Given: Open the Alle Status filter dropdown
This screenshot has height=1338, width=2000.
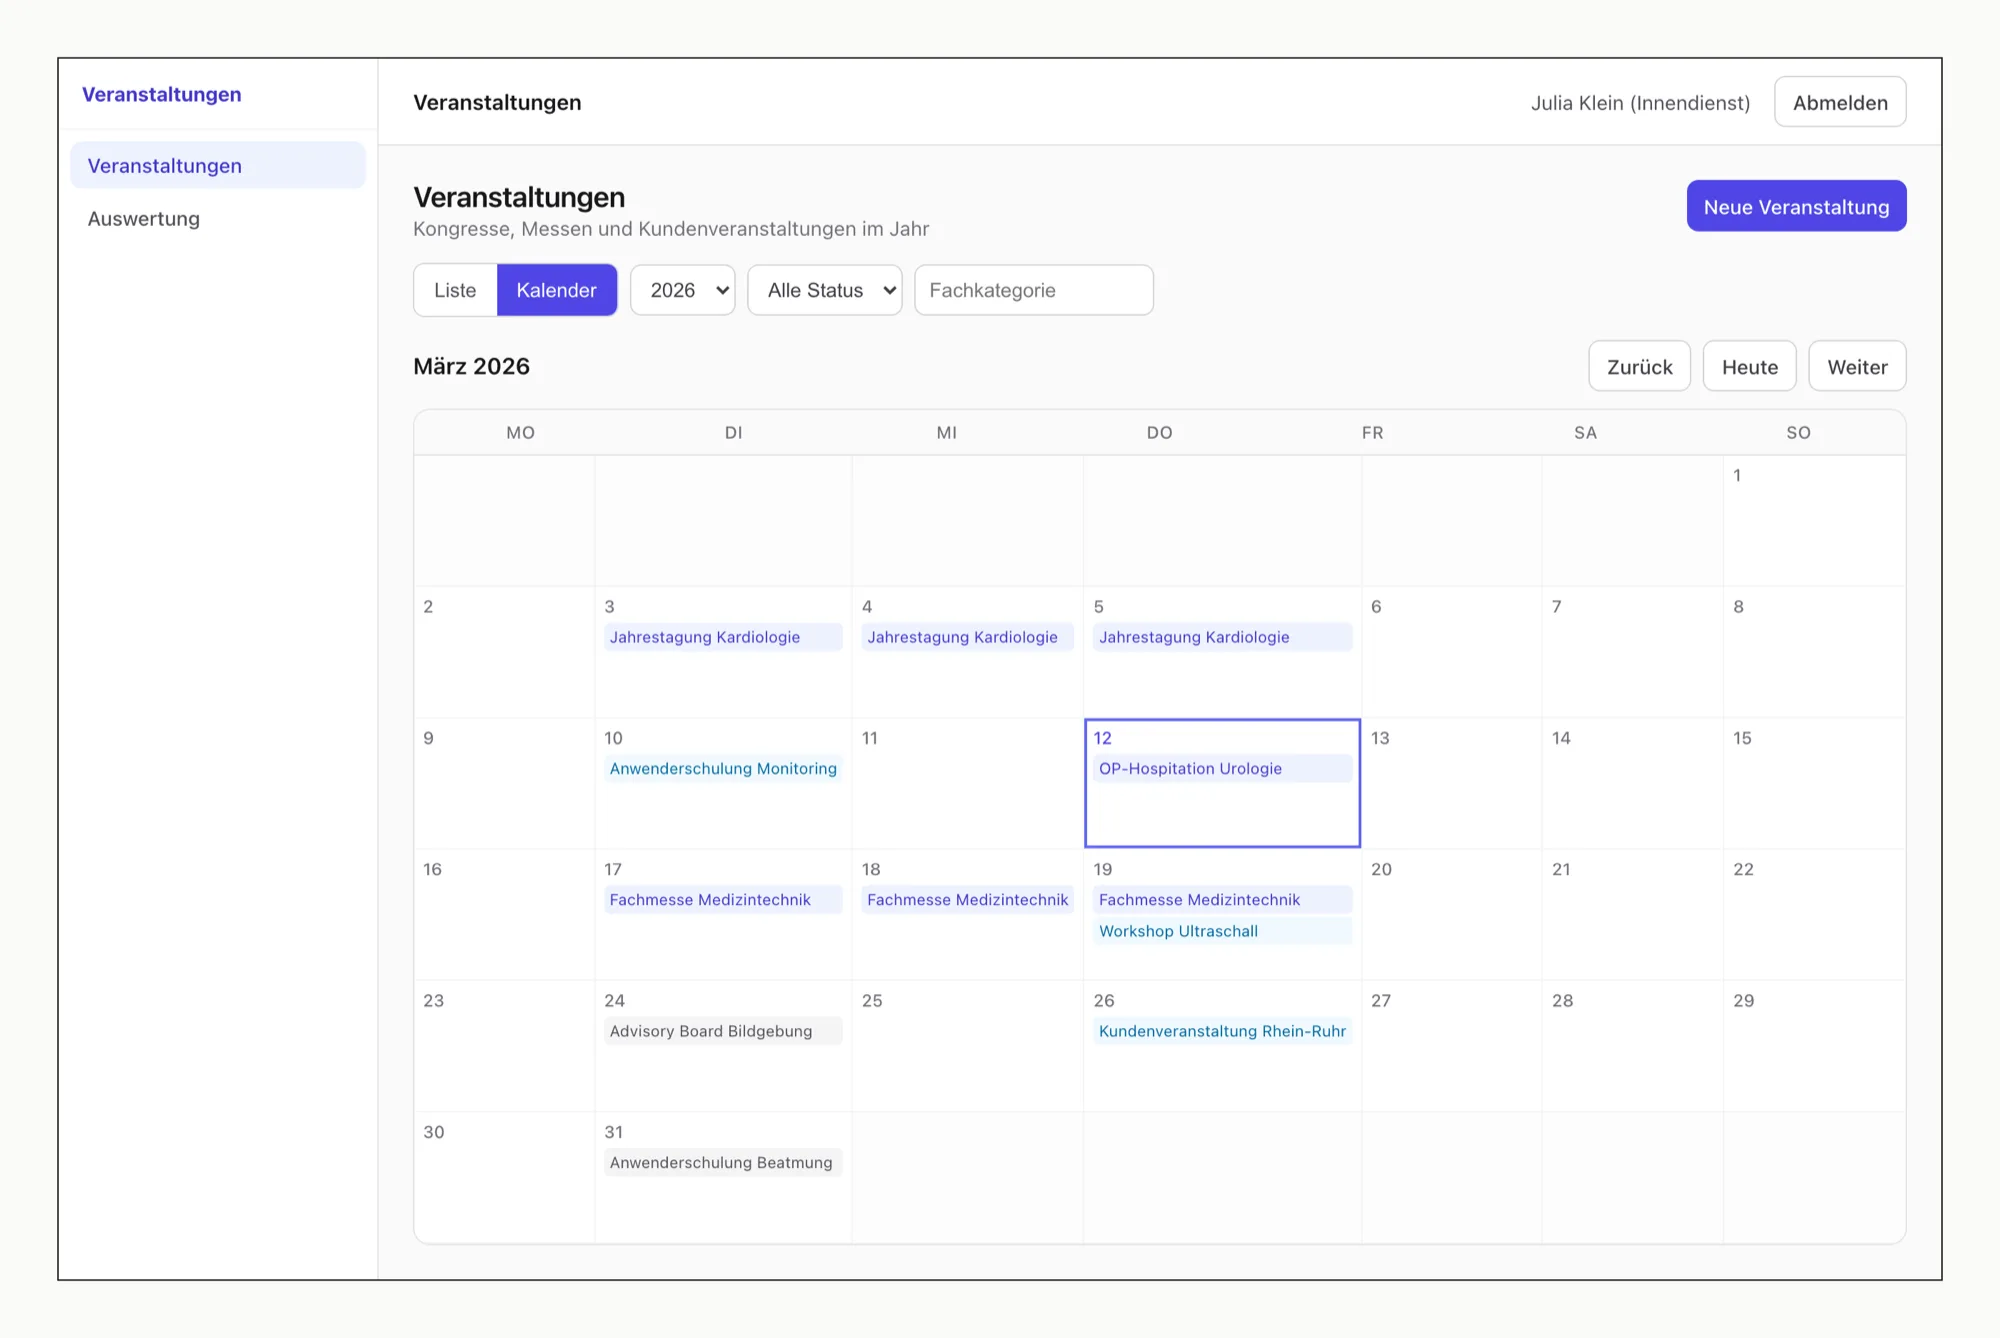Looking at the screenshot, I should click(x=824, y=290).
